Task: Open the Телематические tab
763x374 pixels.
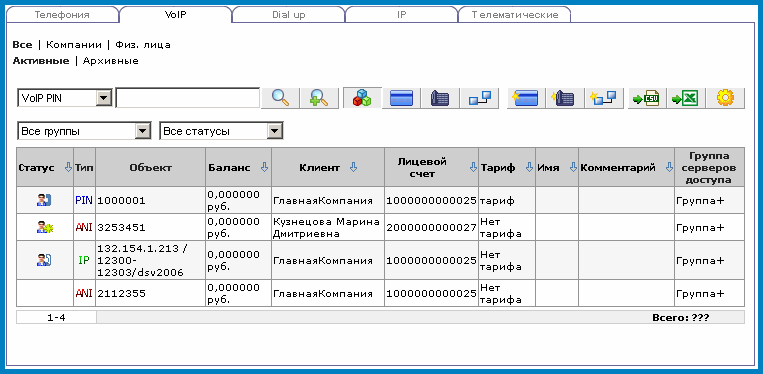Action: coord(514,15)
